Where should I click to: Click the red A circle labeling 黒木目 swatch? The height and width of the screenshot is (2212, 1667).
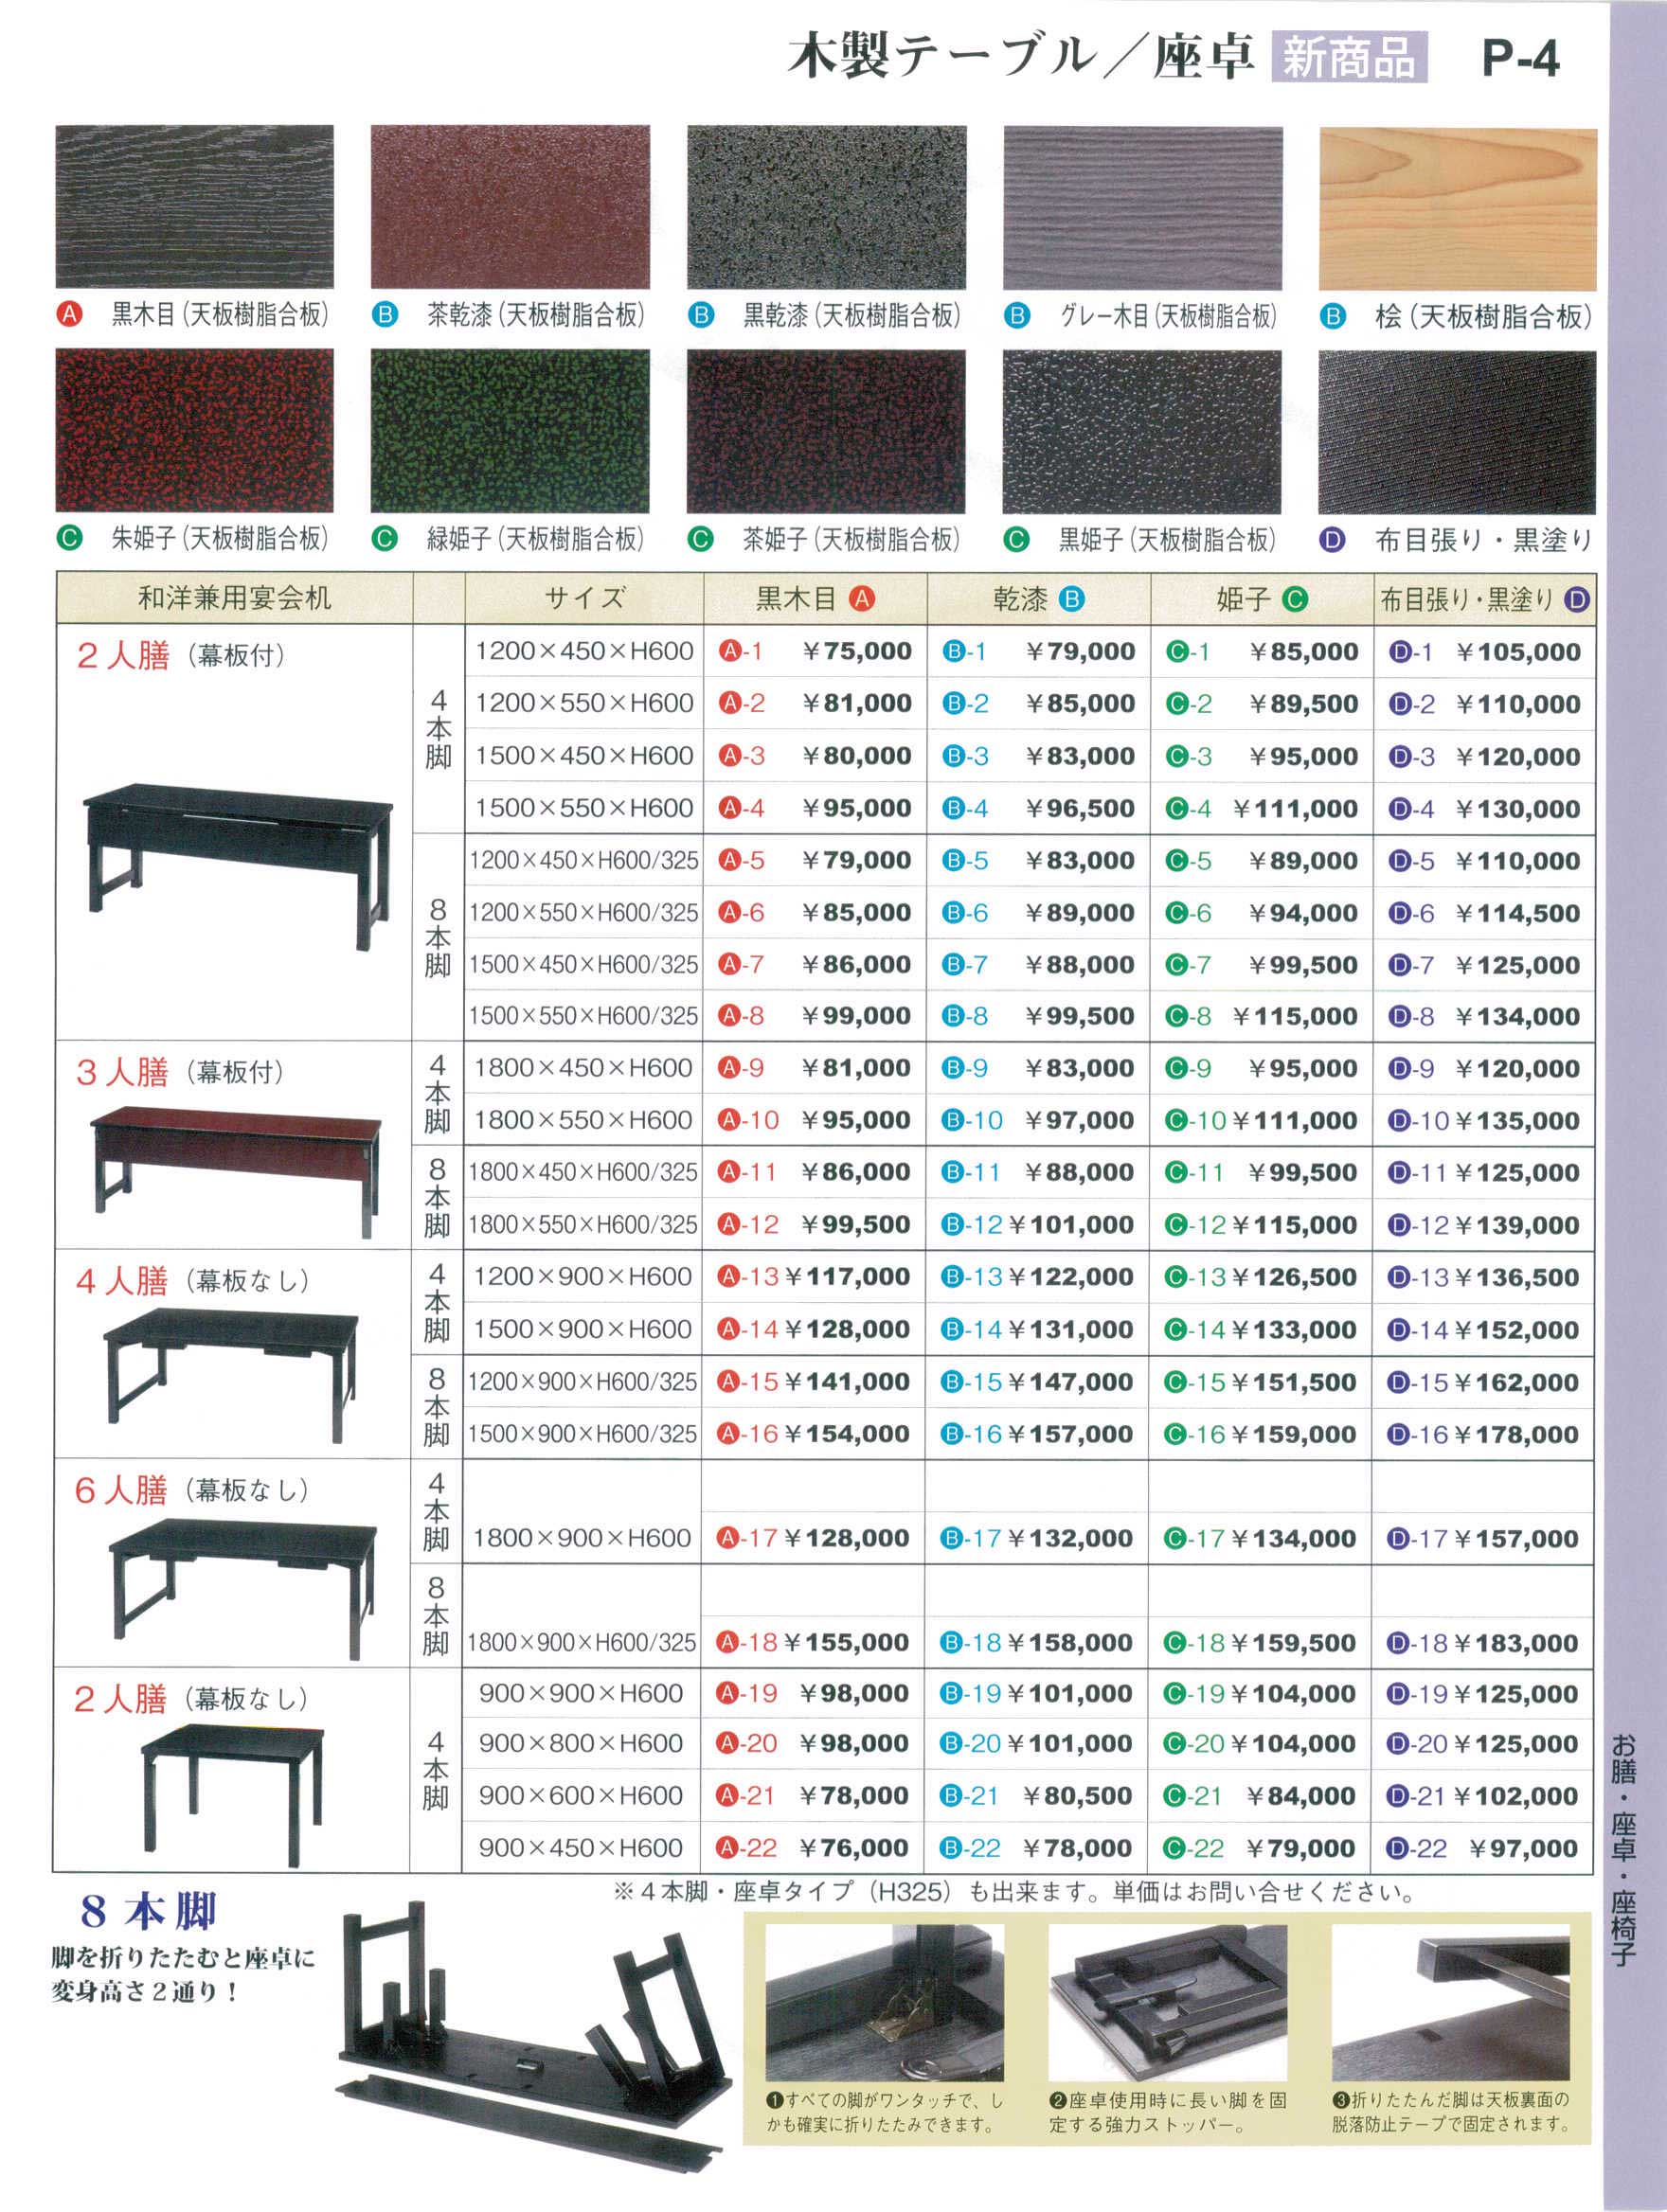tap(69, 315)
